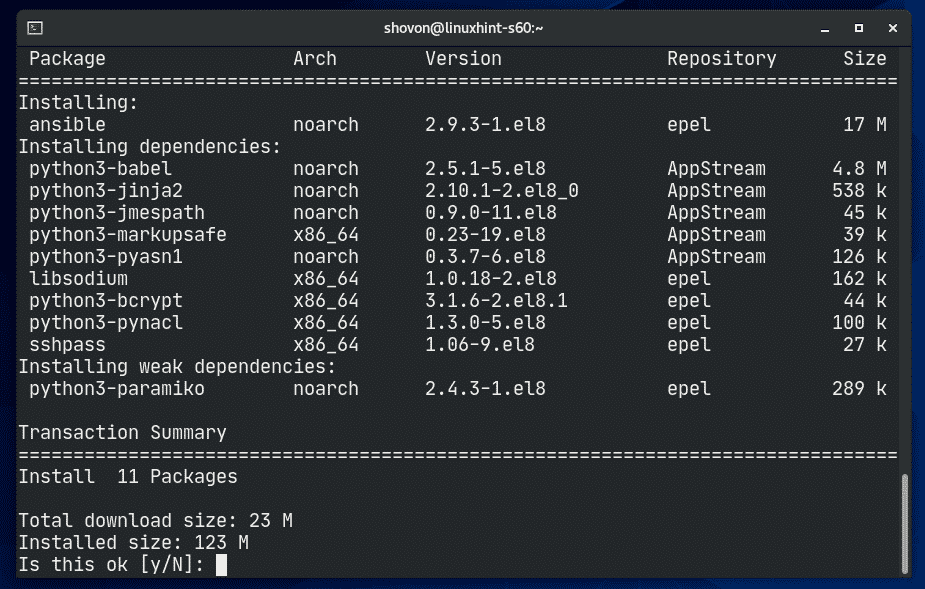The width and height of the screenshot is (925, 589).
Task: Click the 'Is this ok [y/N]:' prompt
Action: pos(111,564)
